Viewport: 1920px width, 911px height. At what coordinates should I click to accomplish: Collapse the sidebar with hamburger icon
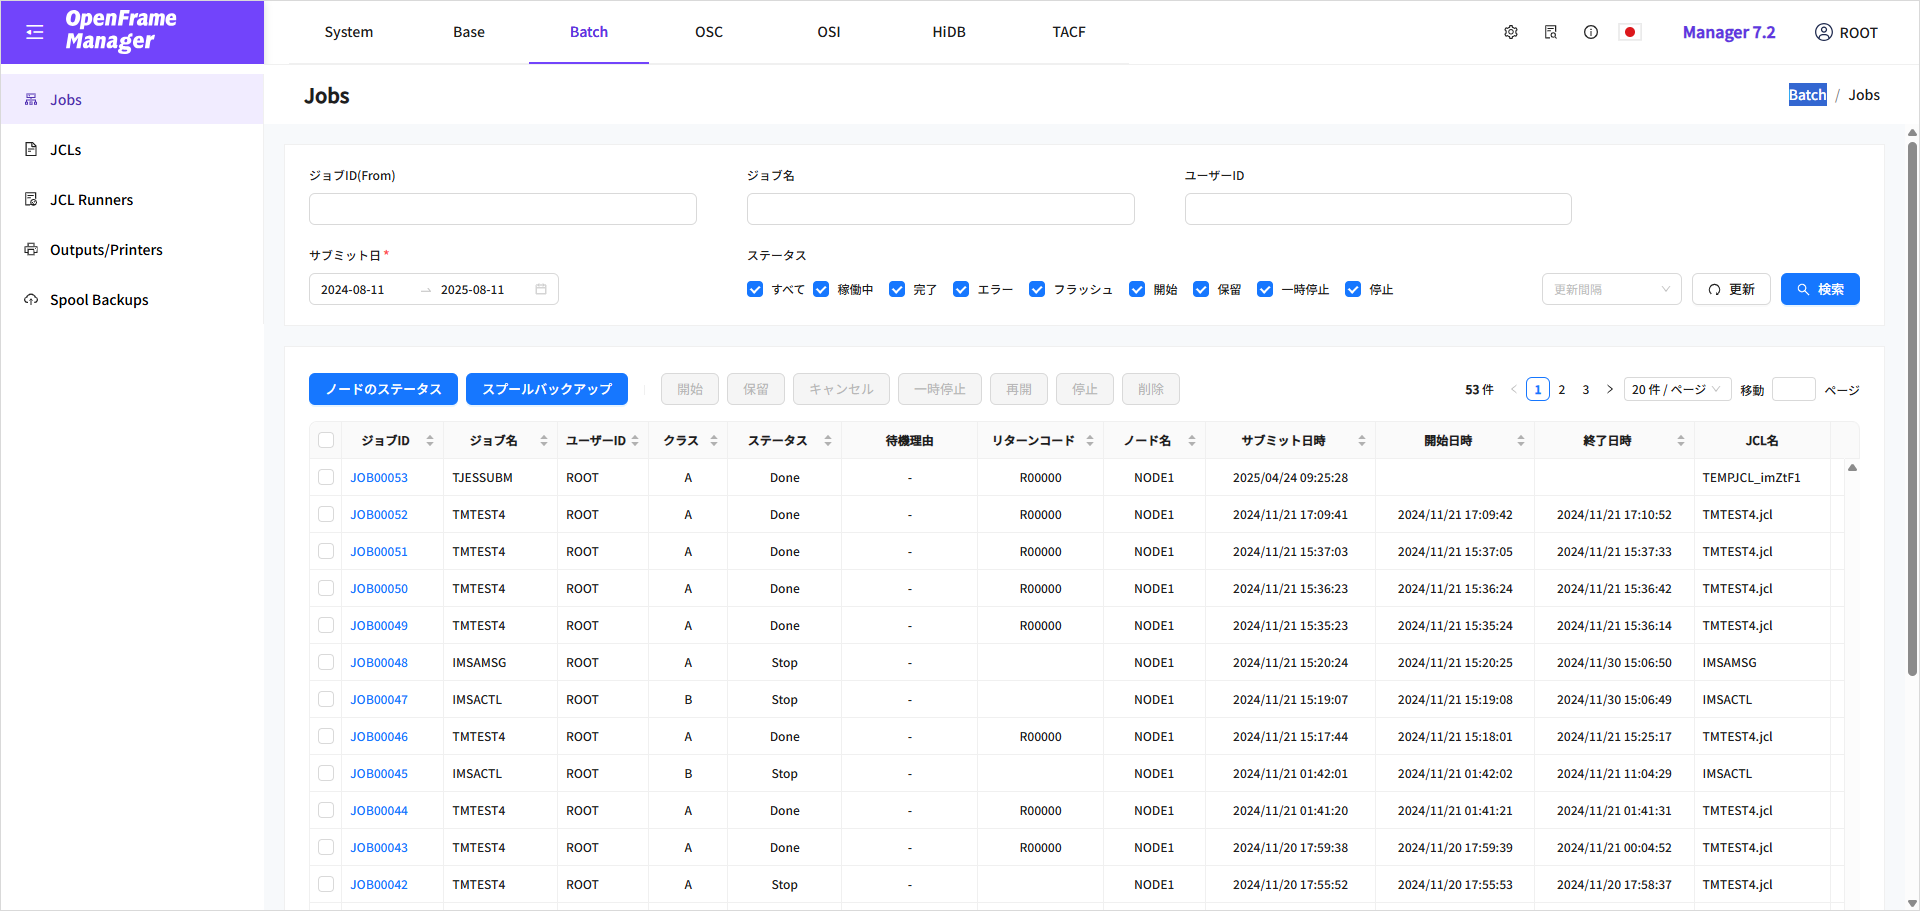35,32
